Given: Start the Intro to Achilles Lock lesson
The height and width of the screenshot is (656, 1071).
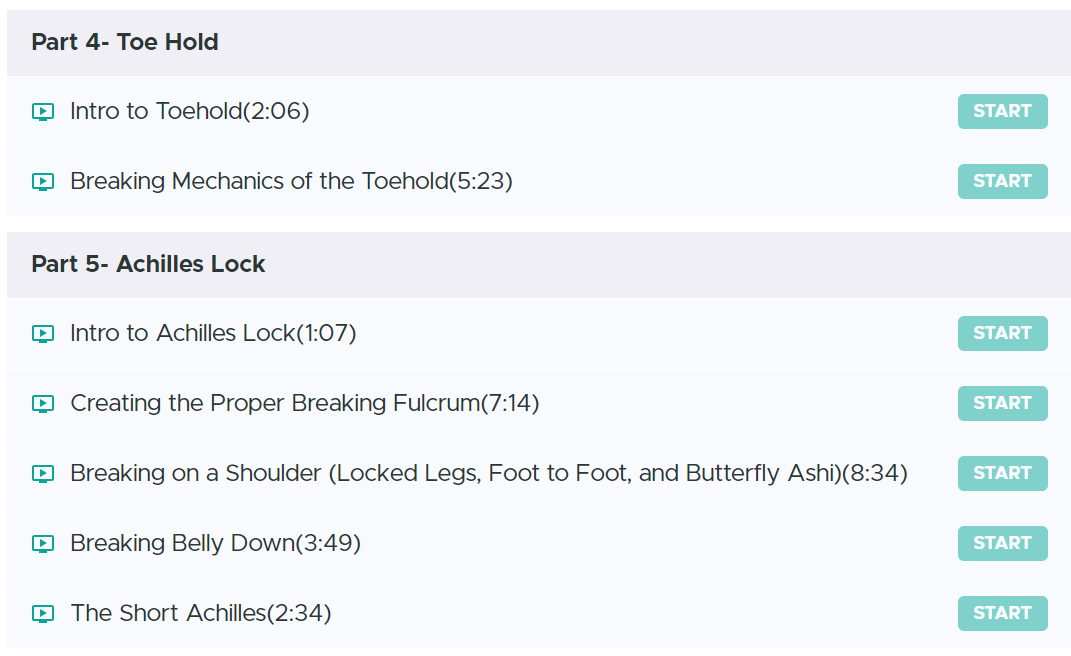Looking at the screenshot, I should [x=1002, y=334].
